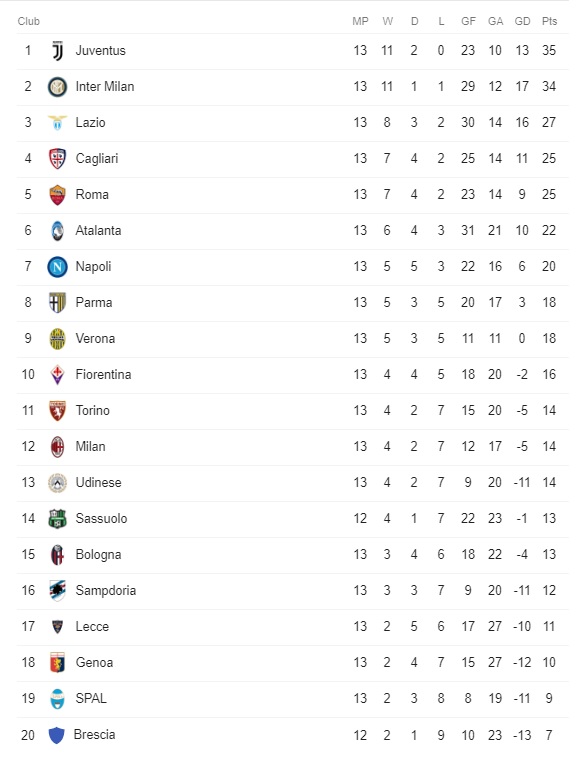Click the Sampdoria crest icon

tap(58, 591)
